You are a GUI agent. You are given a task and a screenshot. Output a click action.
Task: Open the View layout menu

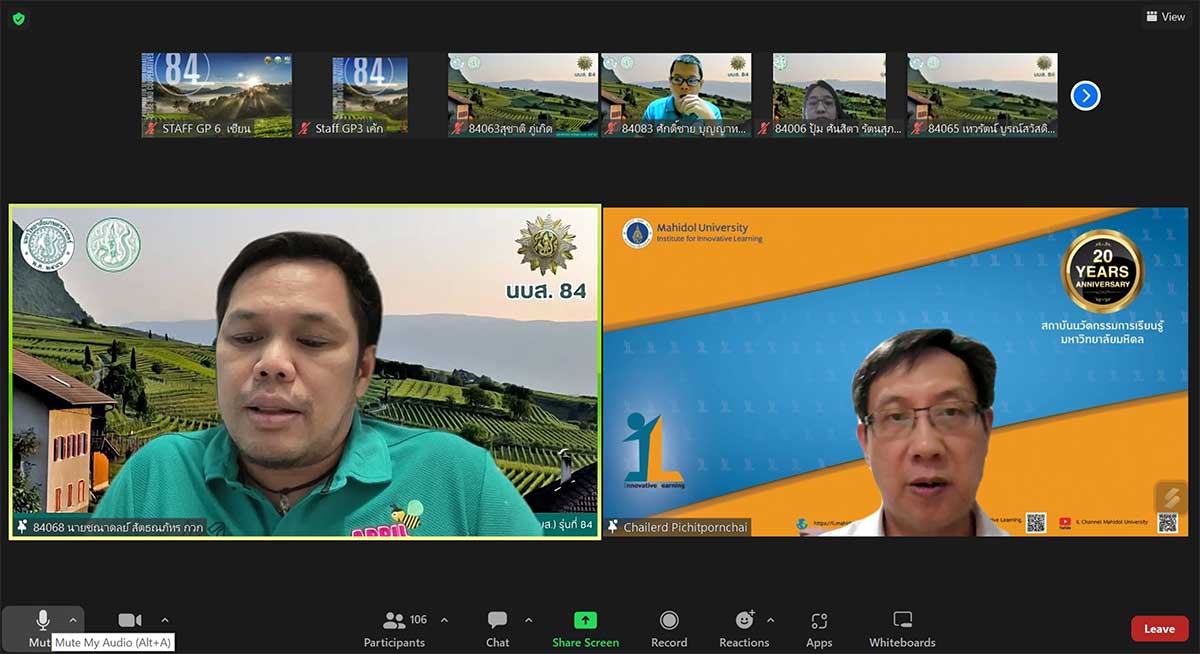pyautogui.click(x=1166, y=17)
